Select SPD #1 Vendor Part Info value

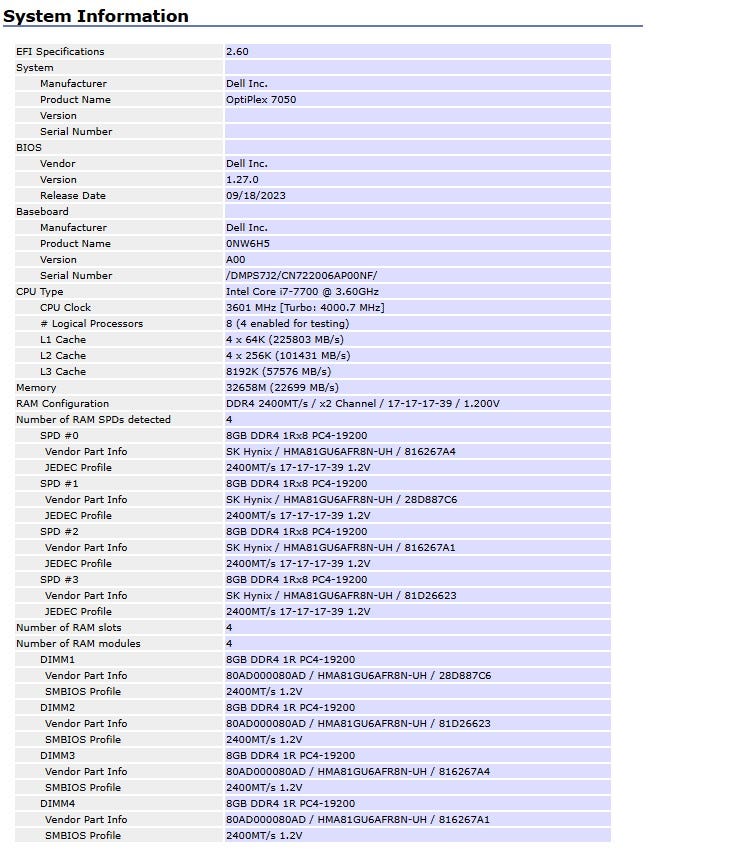(341, 500)
